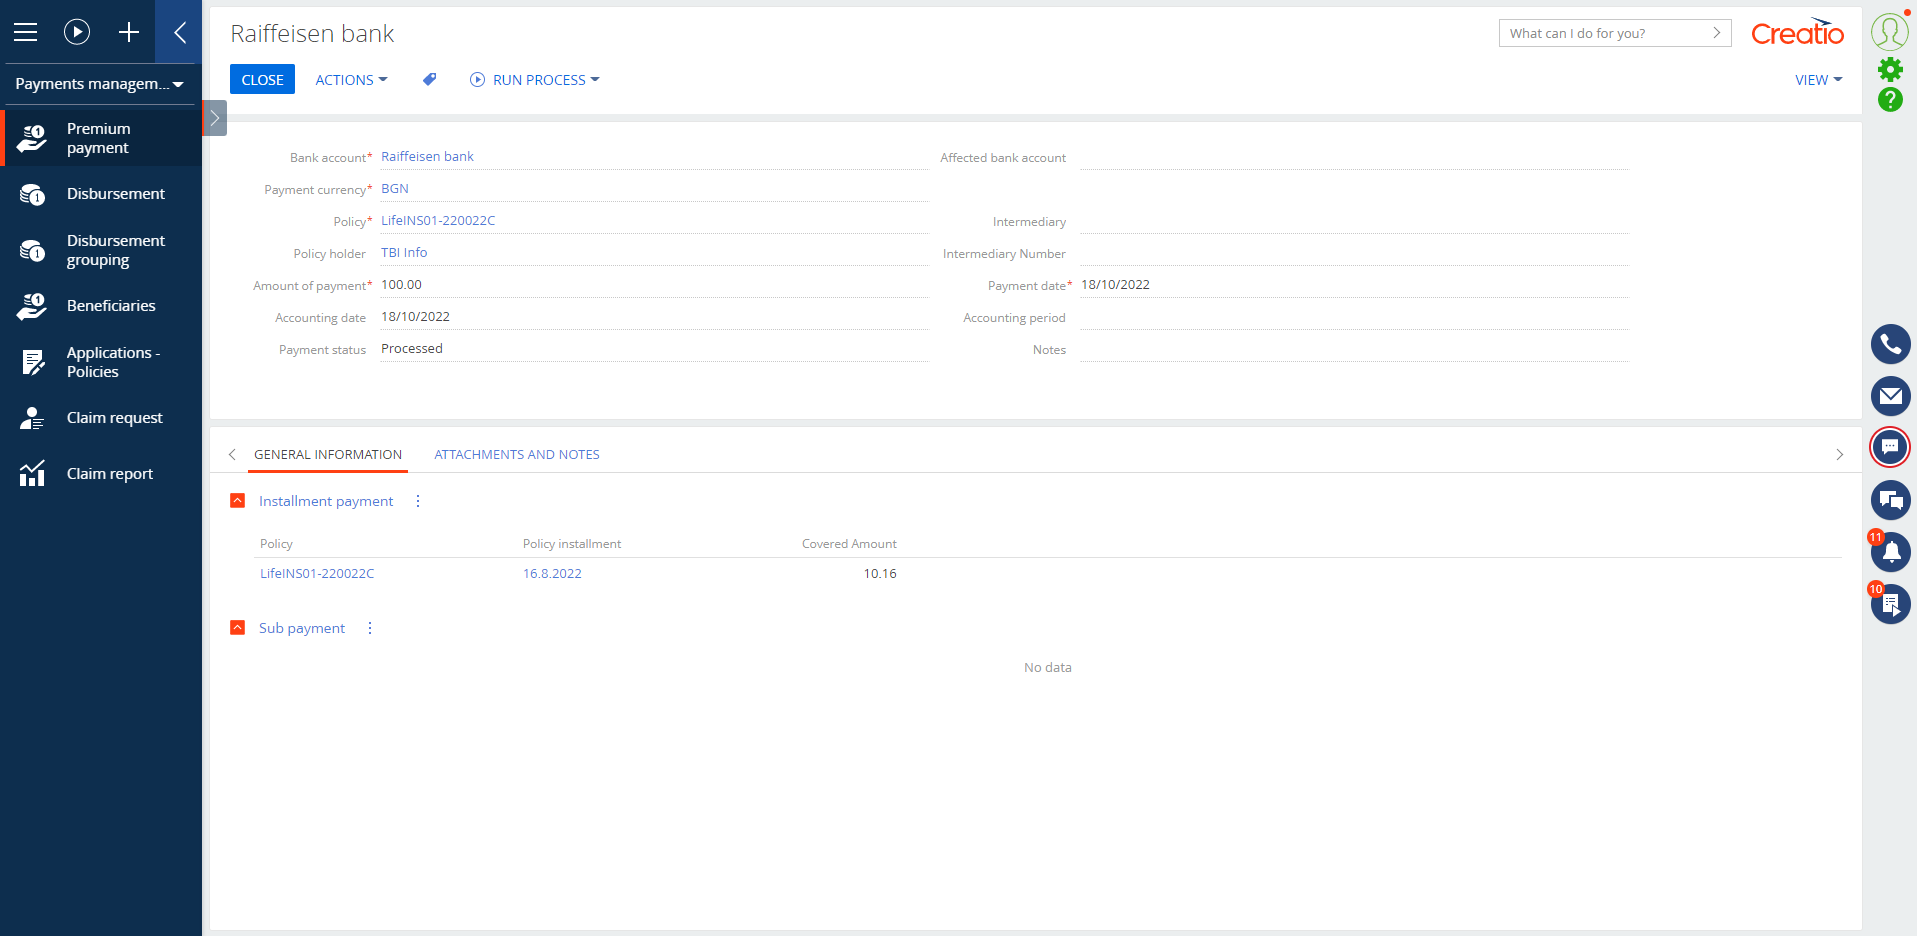Click the tag icon in toolbar
1917x936 pixels.
click(429, 79)
